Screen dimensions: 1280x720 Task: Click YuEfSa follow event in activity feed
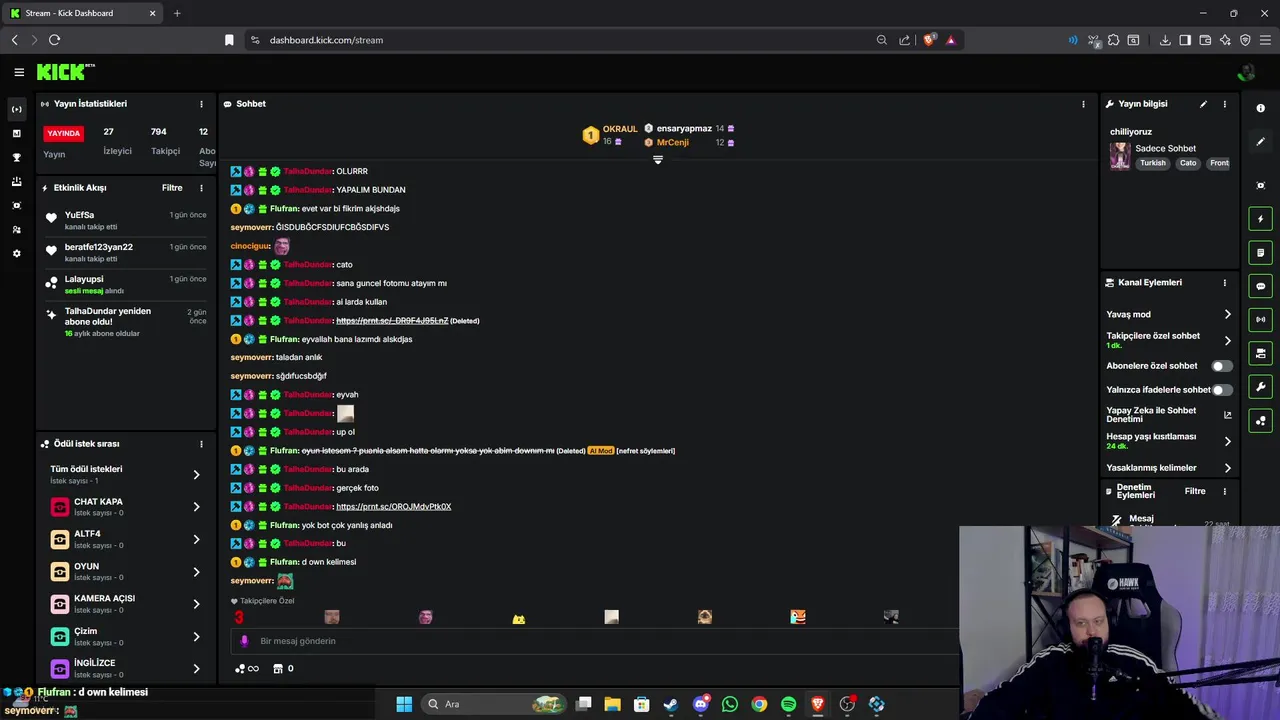tap(126, 220)
